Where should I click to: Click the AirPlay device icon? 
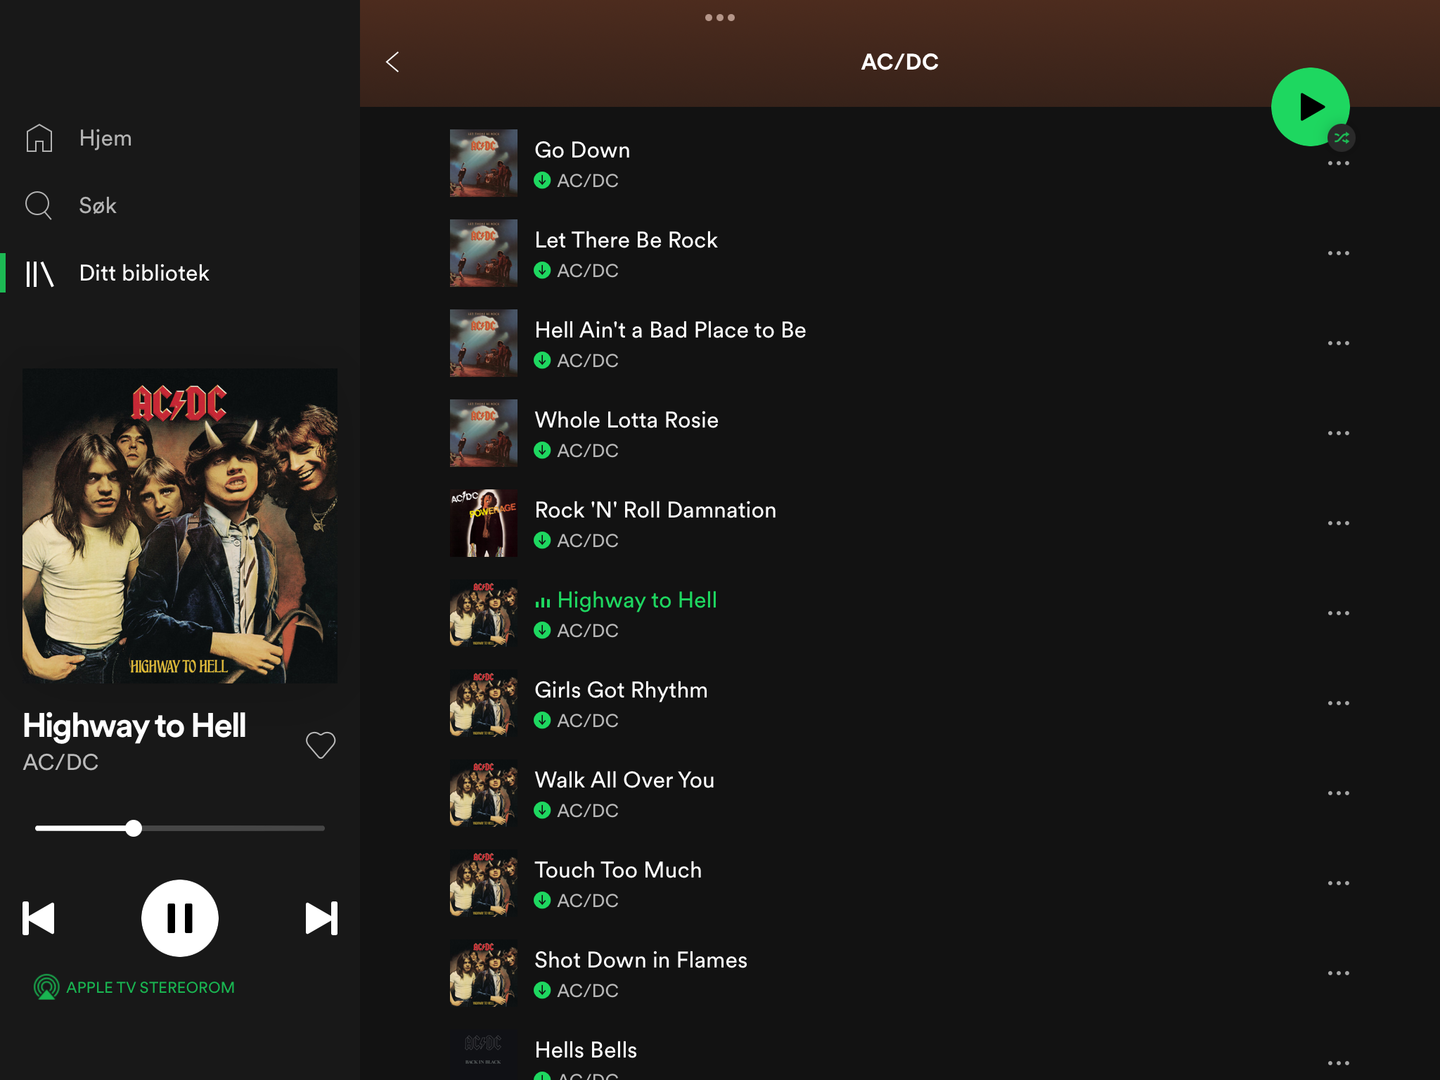[46, 987]
